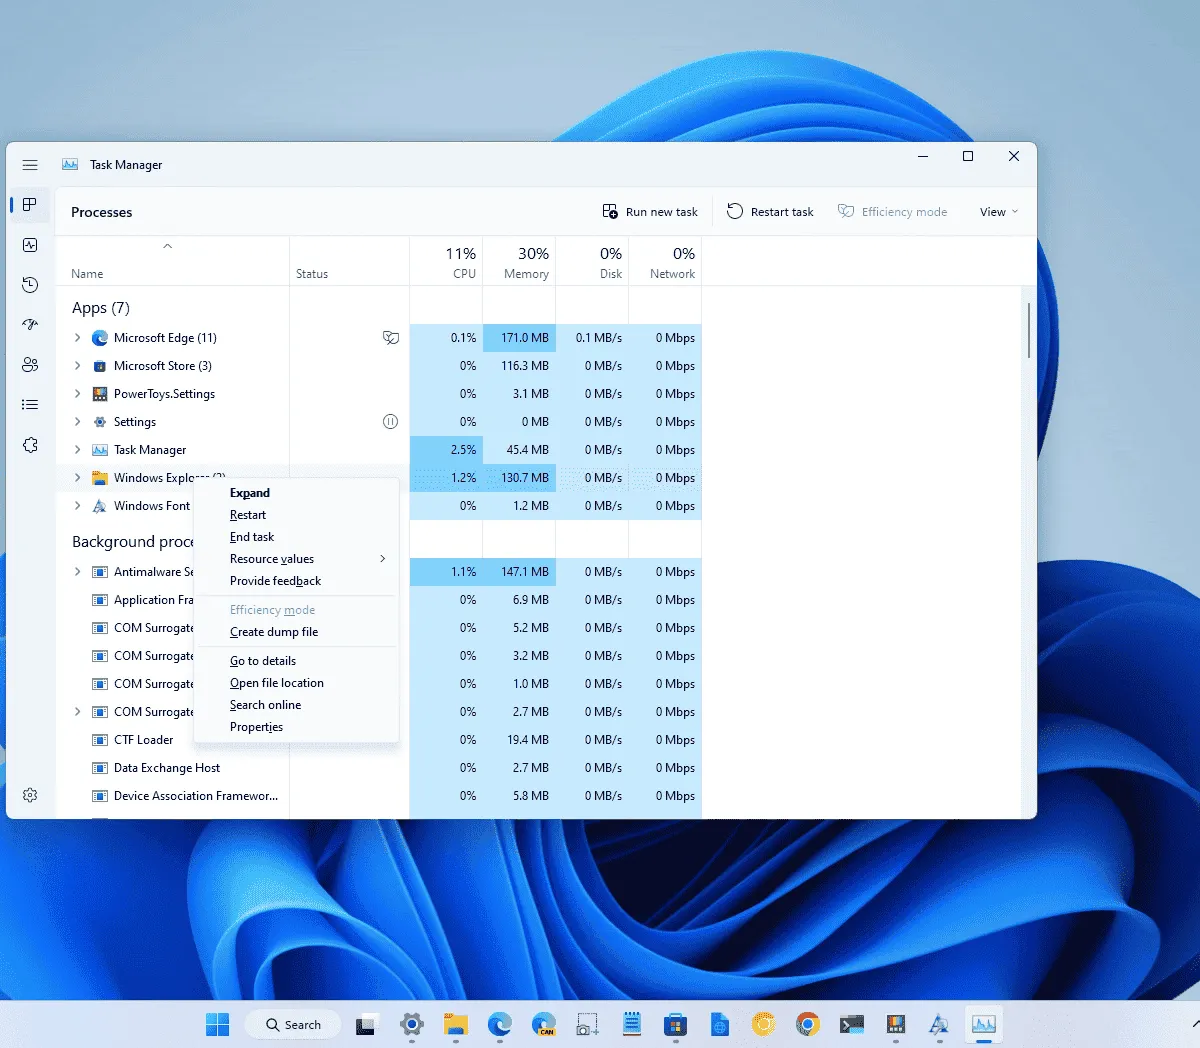Open the Performance page in the sidebar
The image size is (1200, 1048).
[x=30, y=245]
